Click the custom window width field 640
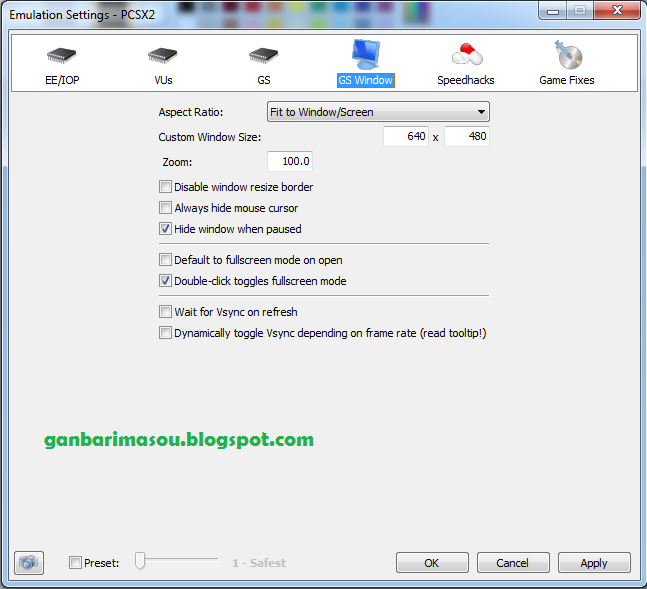 (x=406, y=136)
